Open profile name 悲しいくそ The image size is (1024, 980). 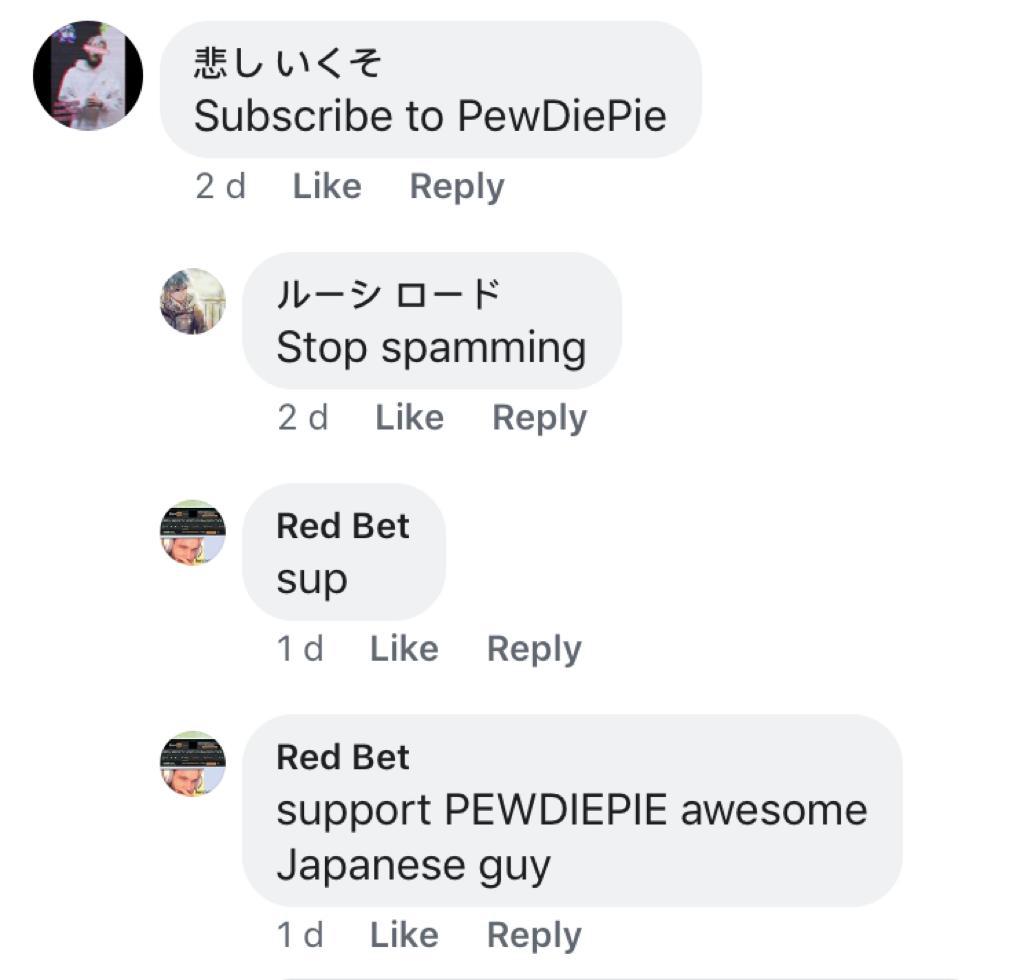[287, 63]
